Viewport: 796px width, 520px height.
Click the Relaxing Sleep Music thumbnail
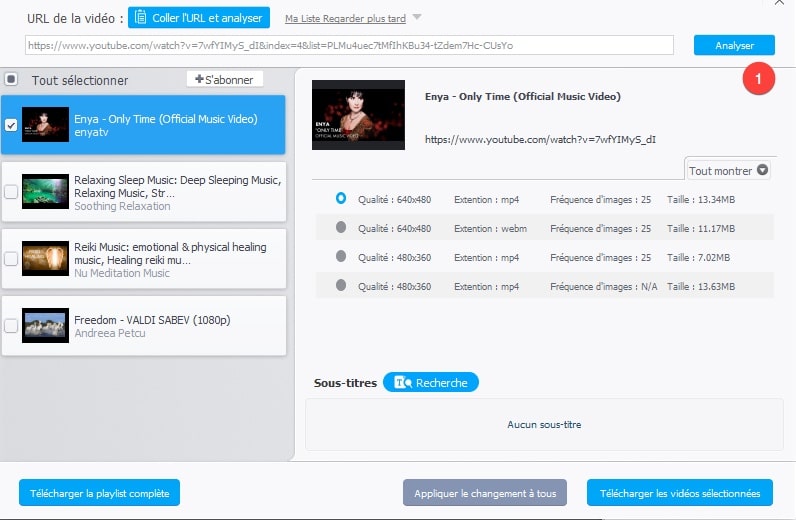click(45, 191)
